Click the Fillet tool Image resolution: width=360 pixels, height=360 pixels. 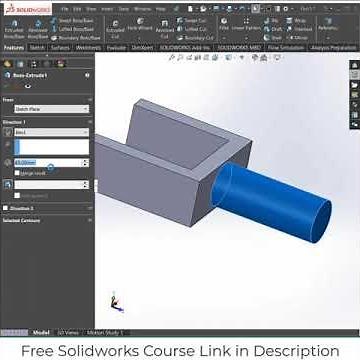(224, 25)
